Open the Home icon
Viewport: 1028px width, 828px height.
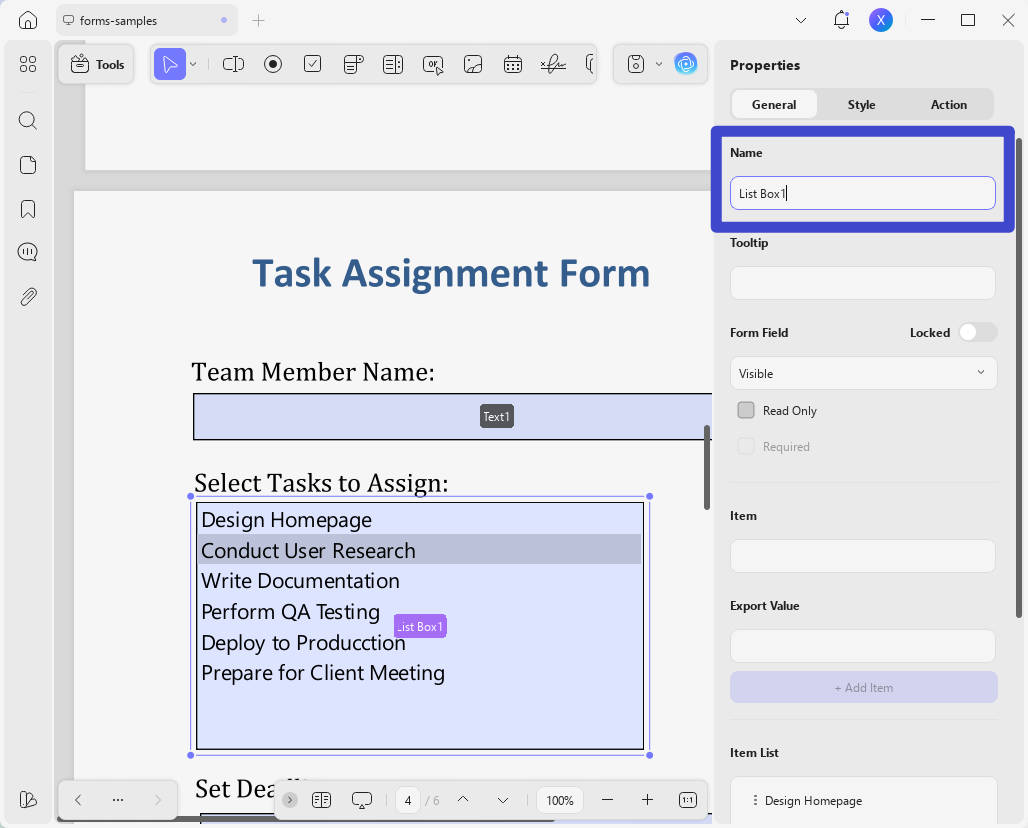[x=28, y=20]
